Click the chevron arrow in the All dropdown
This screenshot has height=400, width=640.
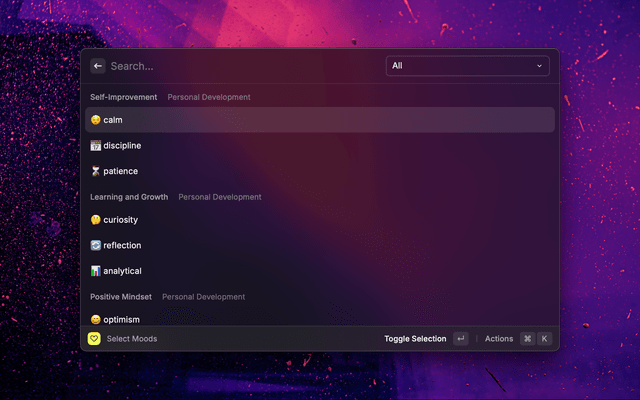540,66
